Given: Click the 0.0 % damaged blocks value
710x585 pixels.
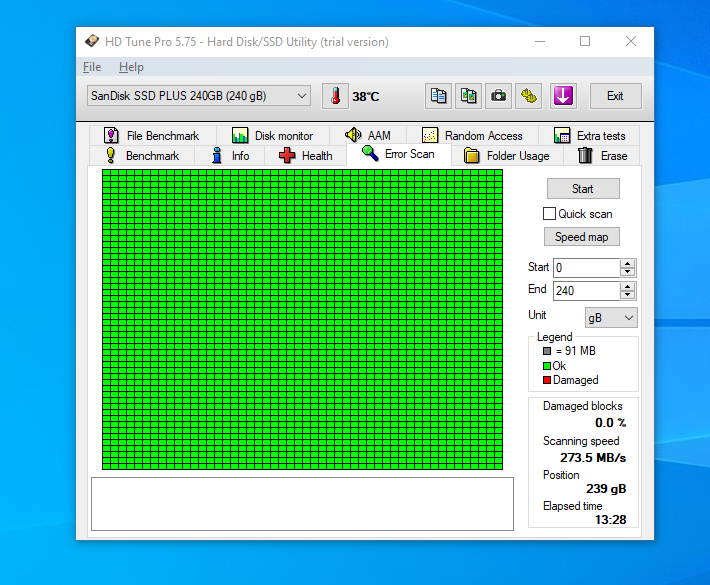Looking at the screenshot, I should coord(610,423).
